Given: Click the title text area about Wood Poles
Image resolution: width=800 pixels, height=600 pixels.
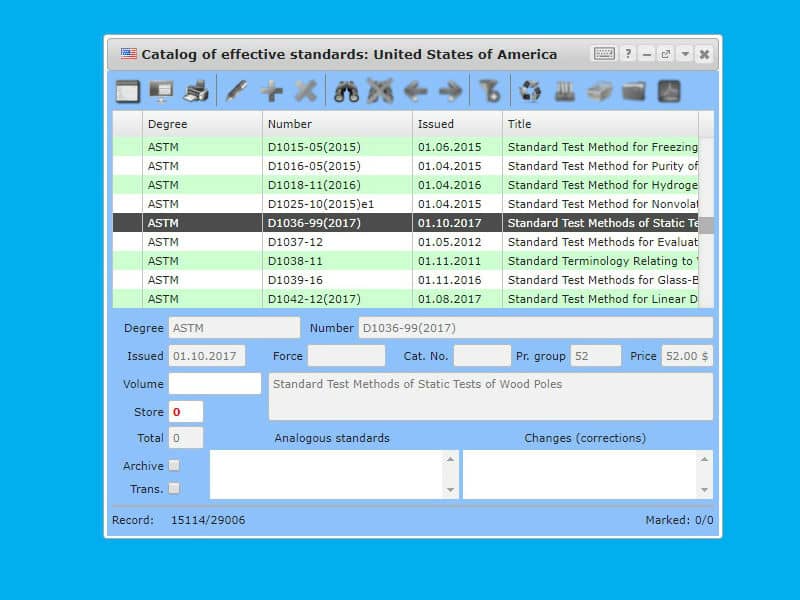Looking at the screenshot, I should [491, 396].
